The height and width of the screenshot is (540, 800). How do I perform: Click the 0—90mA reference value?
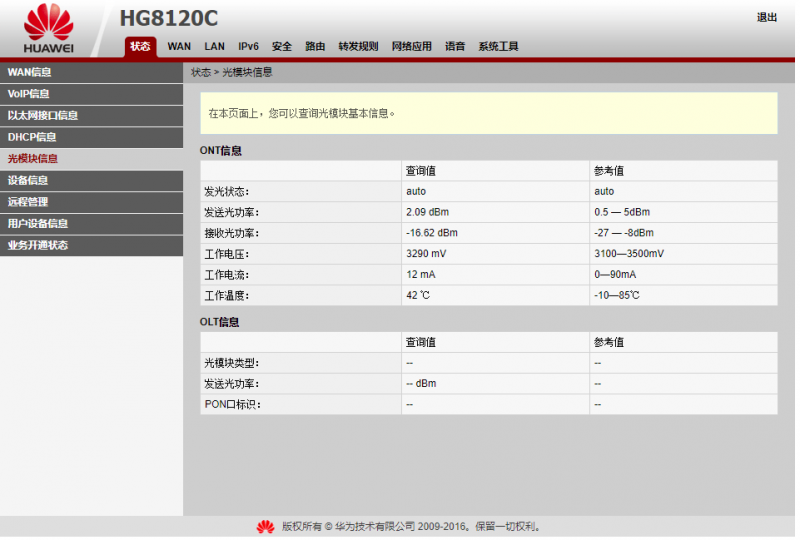click(615, 275)
